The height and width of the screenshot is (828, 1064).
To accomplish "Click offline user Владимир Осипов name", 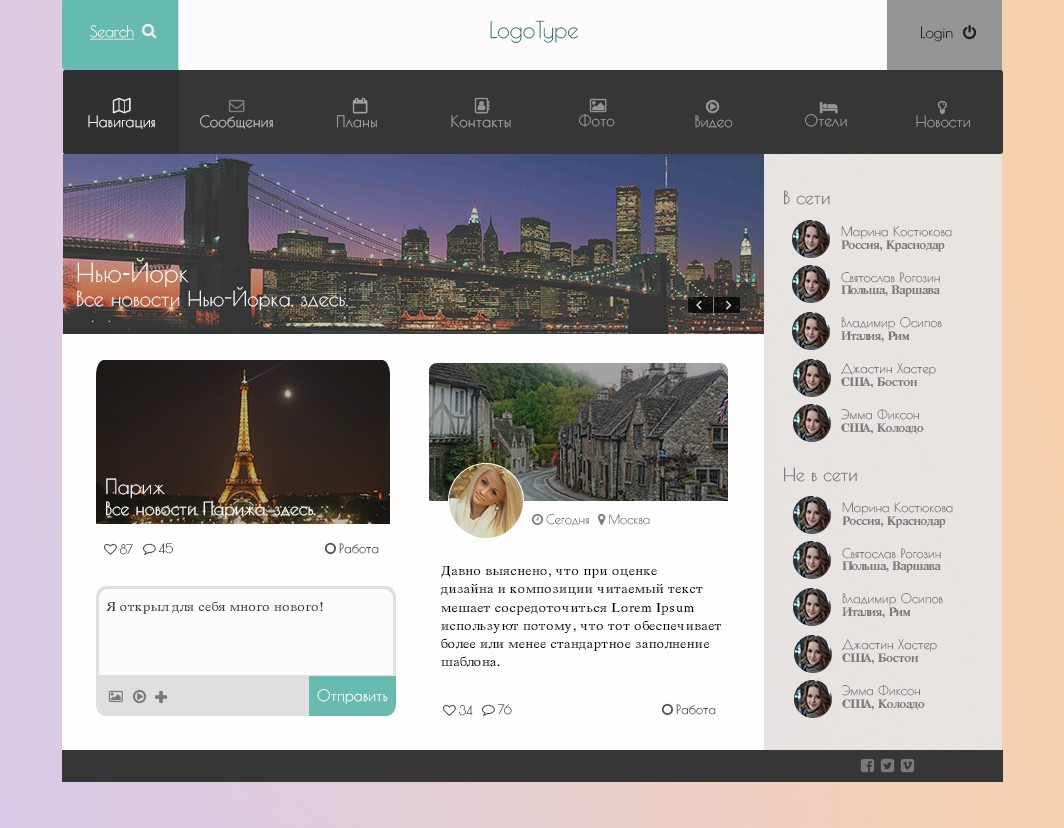I will pos(892,599).
